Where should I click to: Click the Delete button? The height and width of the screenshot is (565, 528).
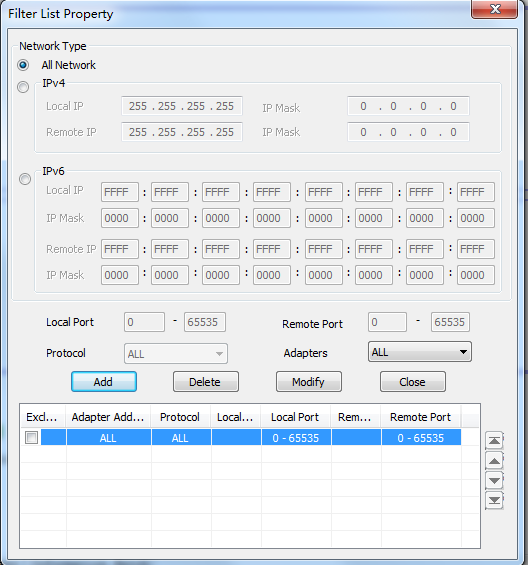(x=206, y=382)
